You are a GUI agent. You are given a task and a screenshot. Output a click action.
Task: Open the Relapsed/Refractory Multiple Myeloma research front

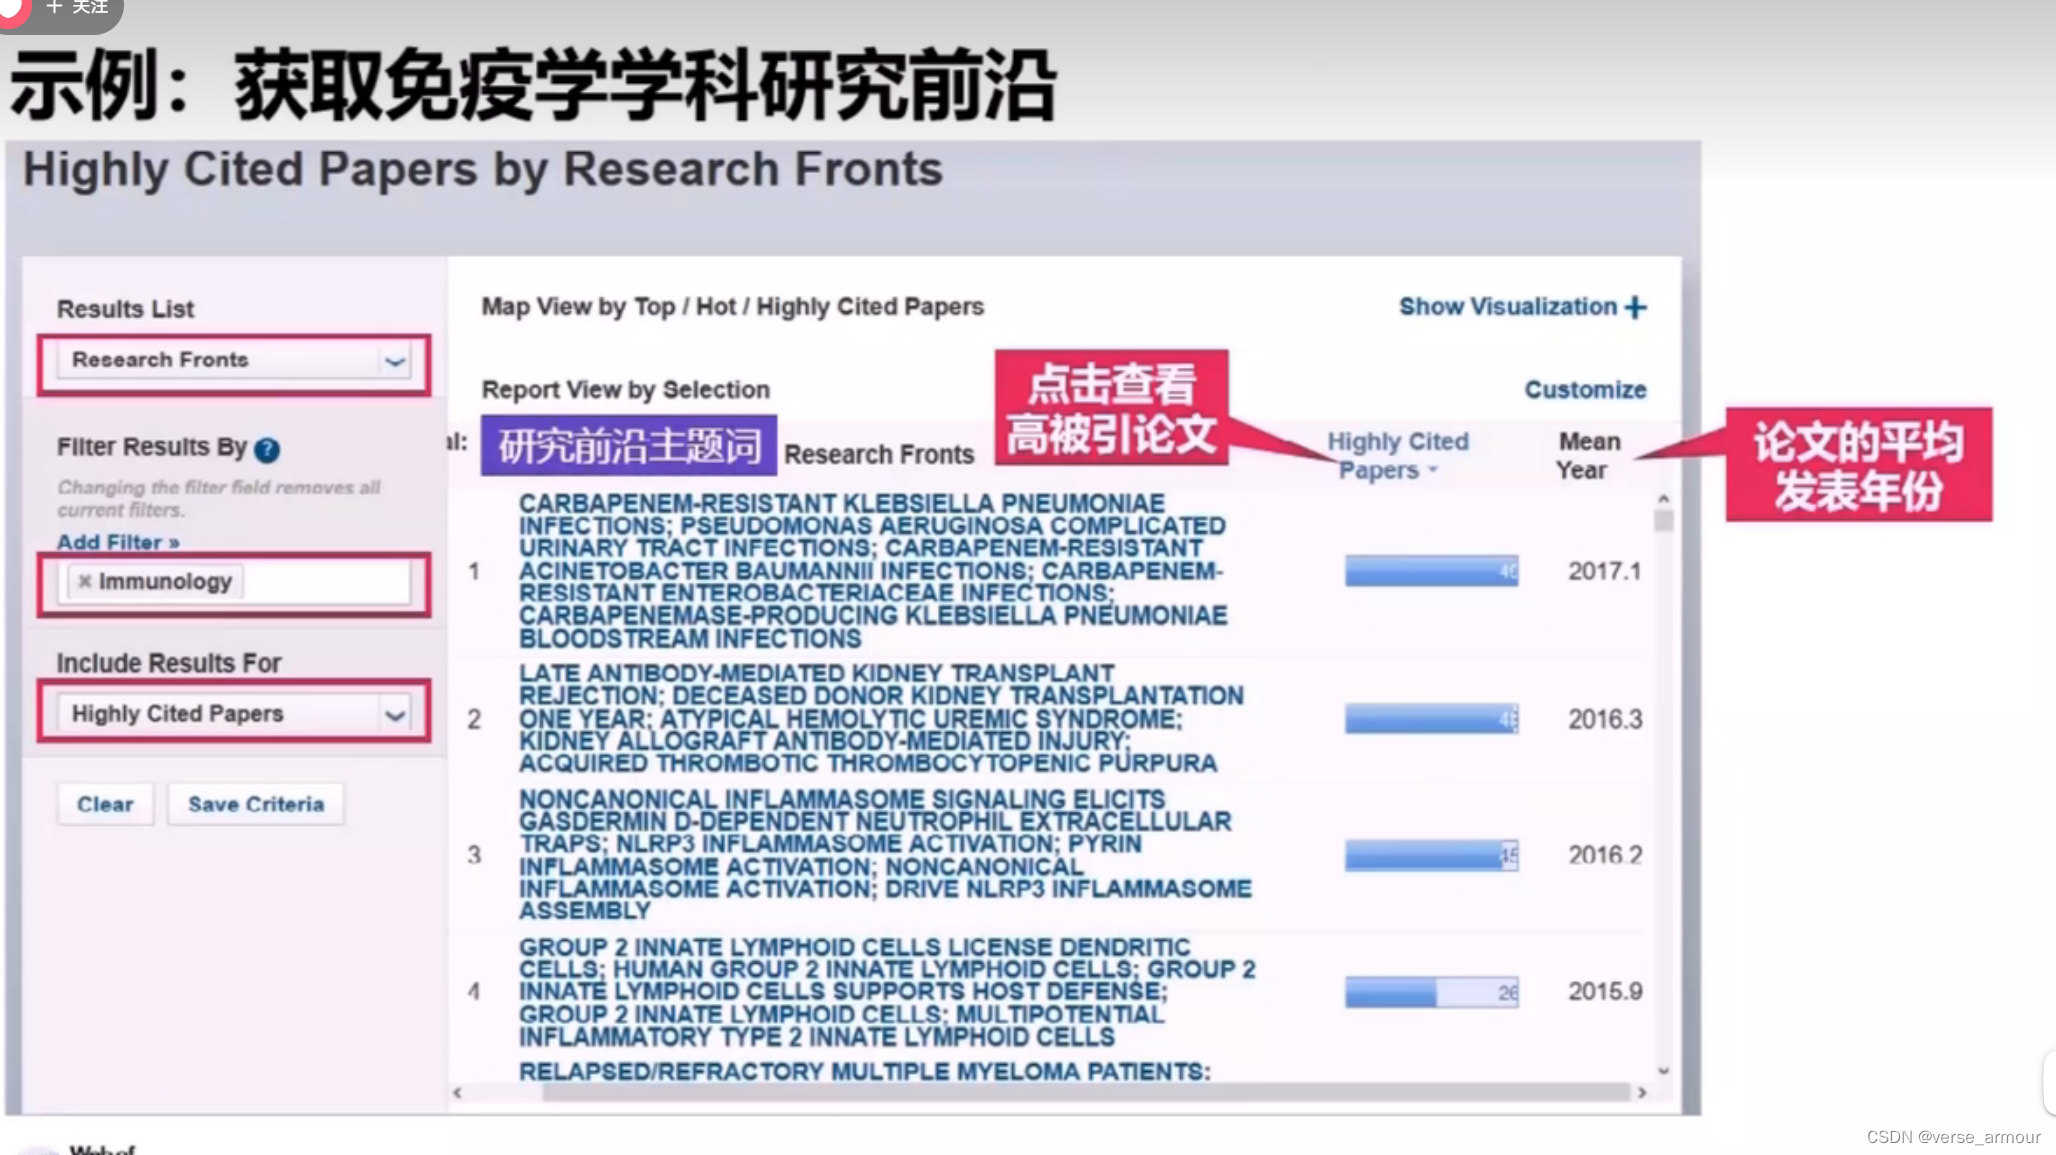pos(865,1071)
